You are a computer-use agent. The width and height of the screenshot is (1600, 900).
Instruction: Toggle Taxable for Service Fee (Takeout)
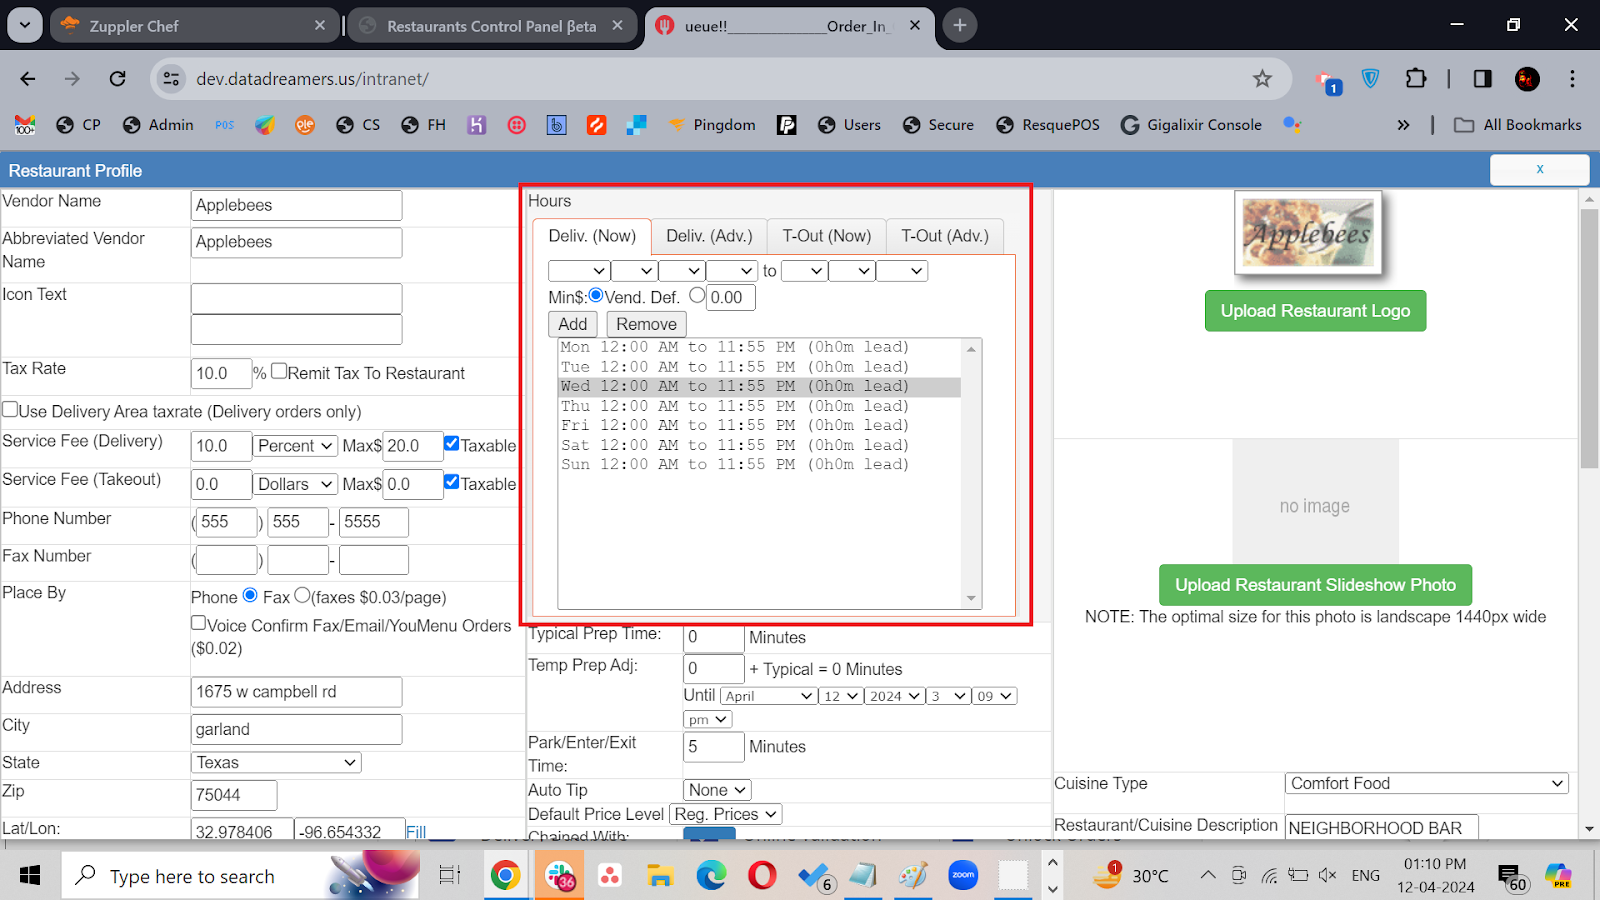[x=452, y=481]
